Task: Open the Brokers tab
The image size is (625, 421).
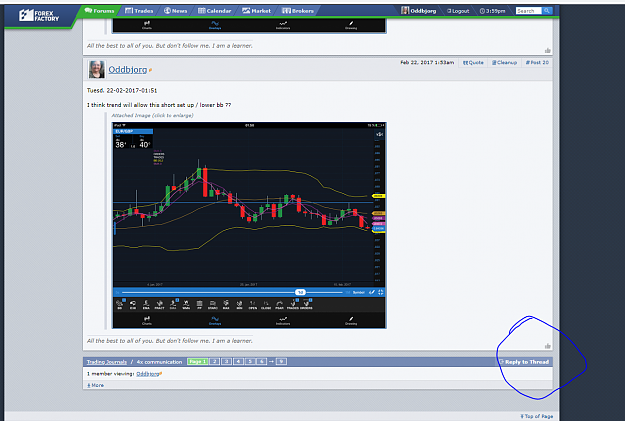Action: pos(298,11)
